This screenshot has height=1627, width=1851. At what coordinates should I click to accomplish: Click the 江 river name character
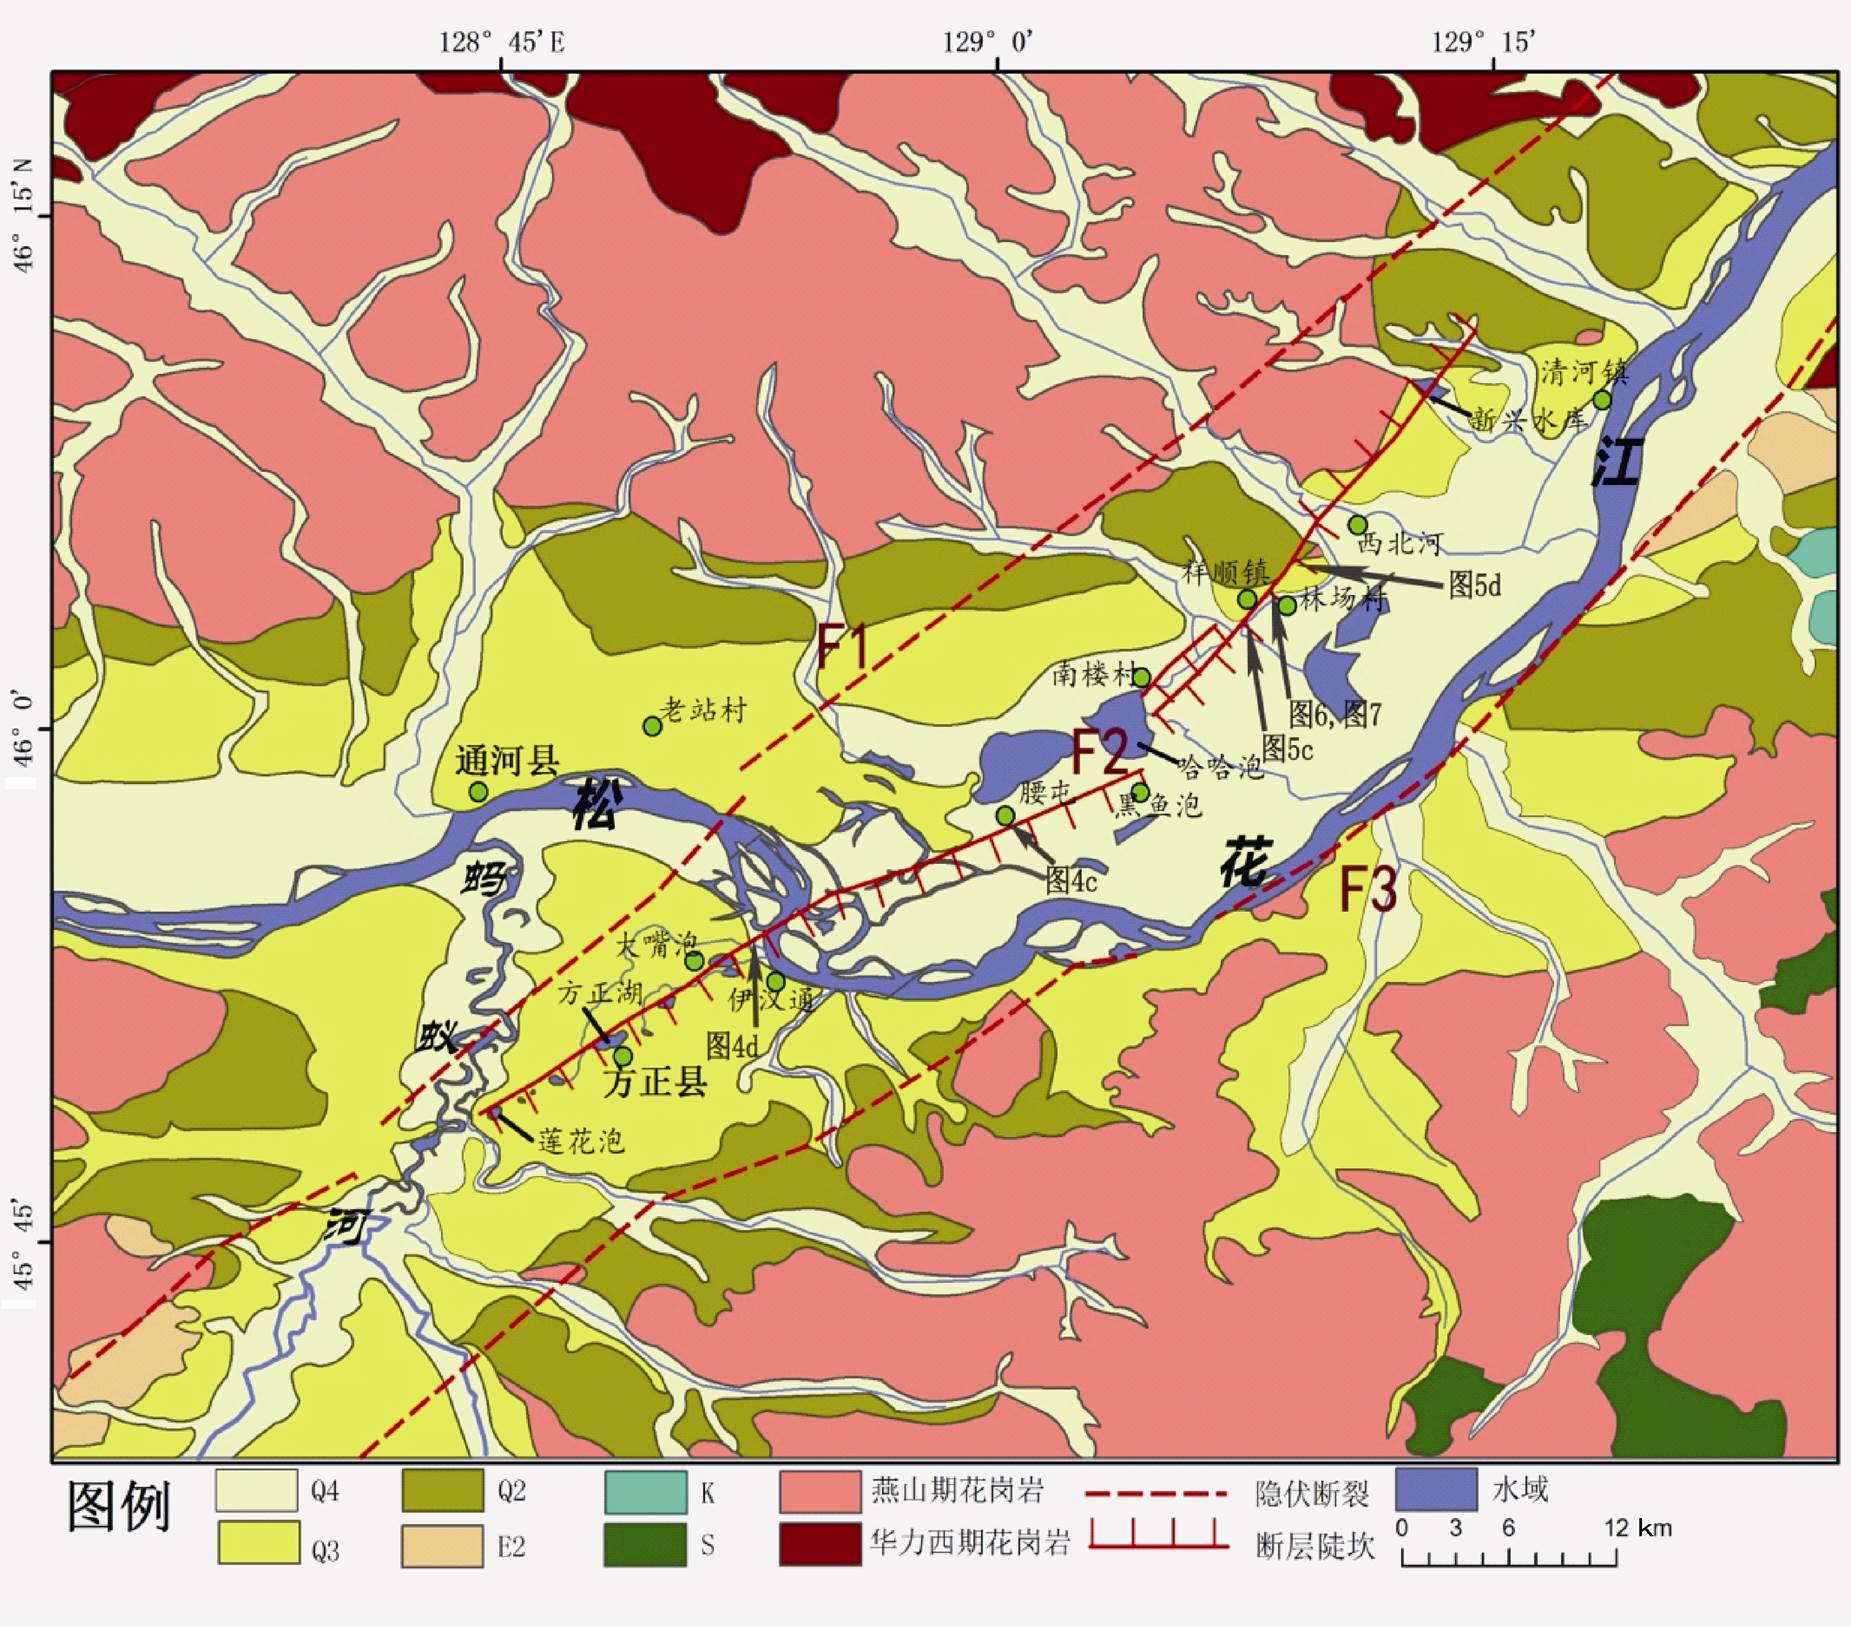(x=1617, y=462)
